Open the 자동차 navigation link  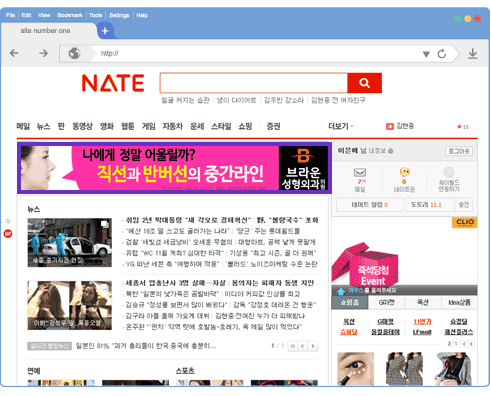tap(172, 126)
